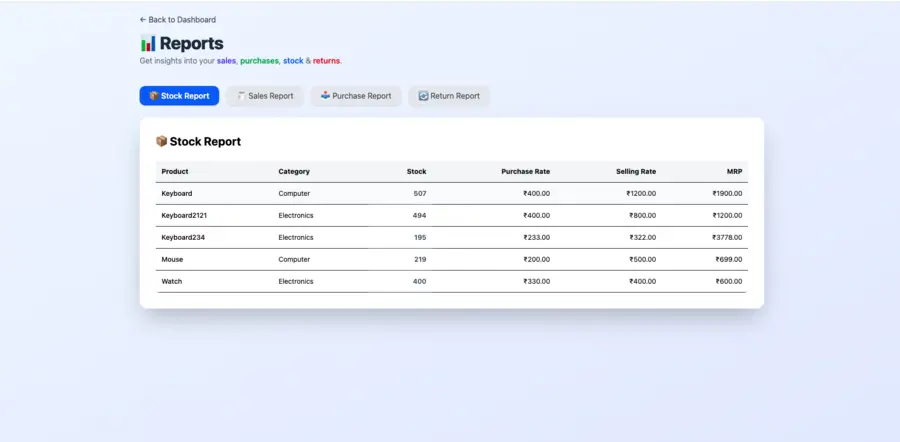900x442 pixels.
Task: Switch to the Sales Report tab
Action: (x=265, y=96)
